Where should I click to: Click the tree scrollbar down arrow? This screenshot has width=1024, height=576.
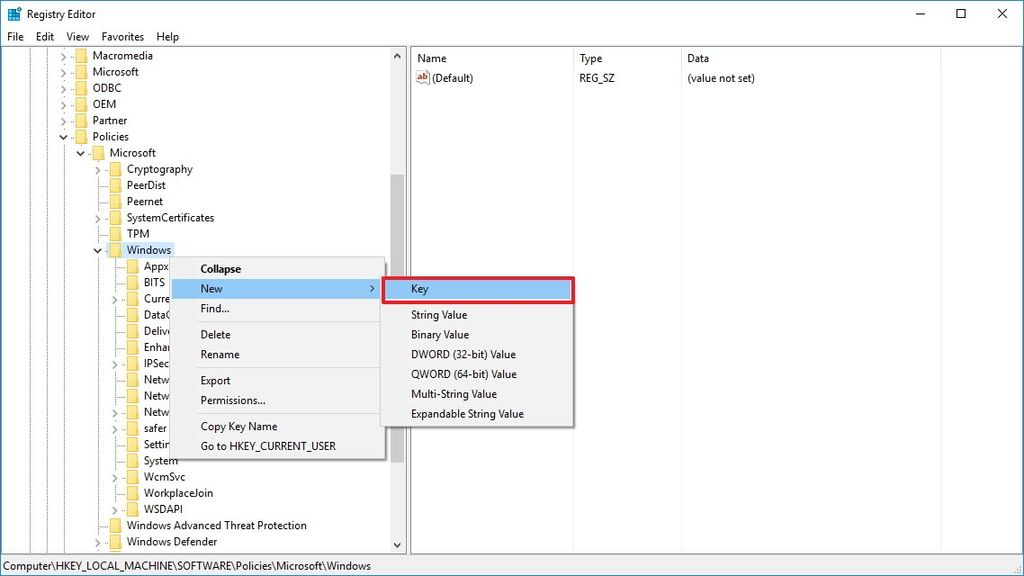(x=396, y=546)
